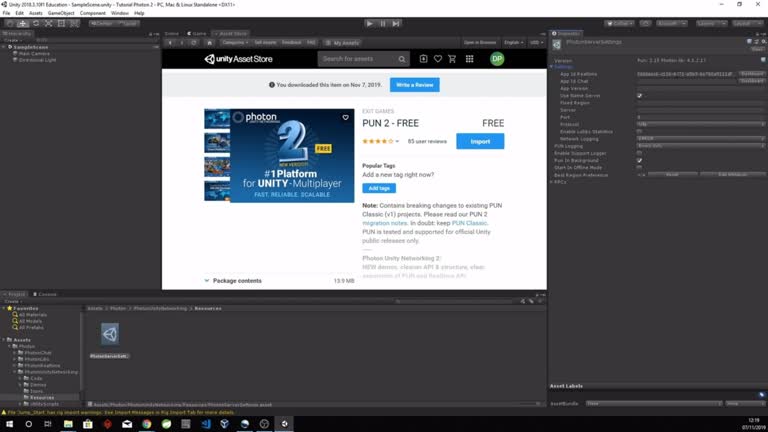Select the PhotonServerSettings asset thumbnail
Viewport: 768px width, 432px height.
(110, 334)
